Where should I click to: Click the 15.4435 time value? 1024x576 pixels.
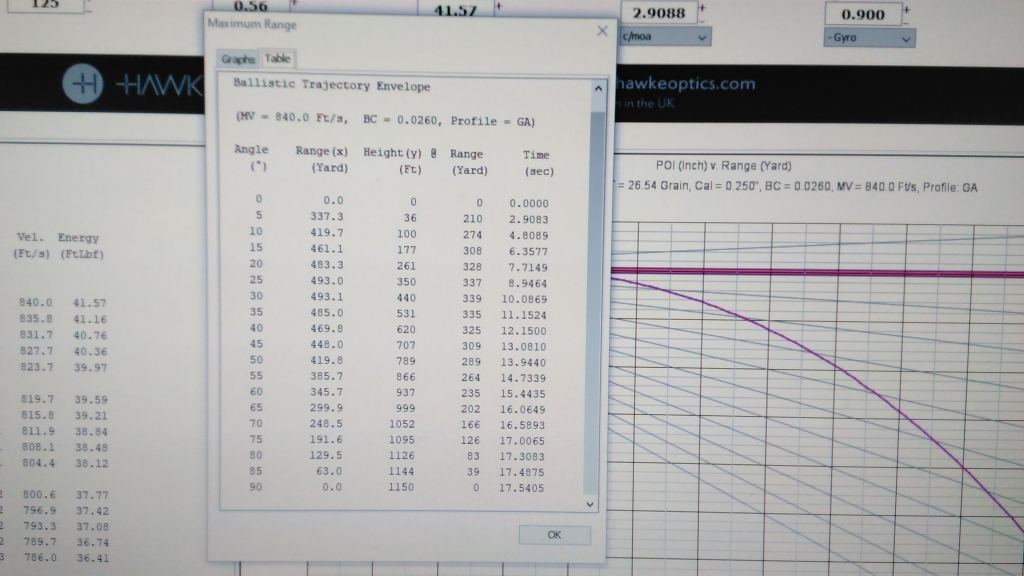coord(522,394)
